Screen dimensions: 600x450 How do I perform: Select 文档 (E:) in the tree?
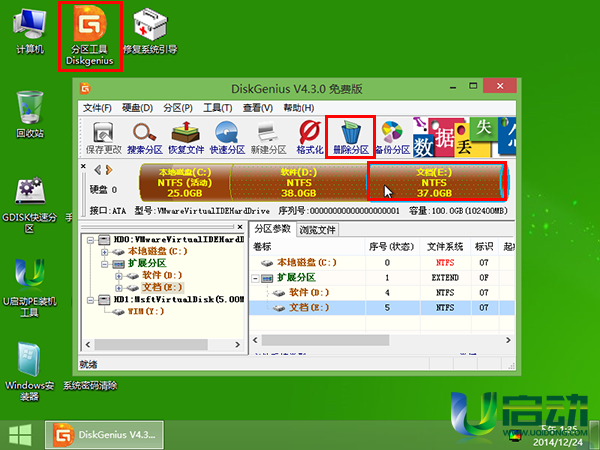point(162,287)
